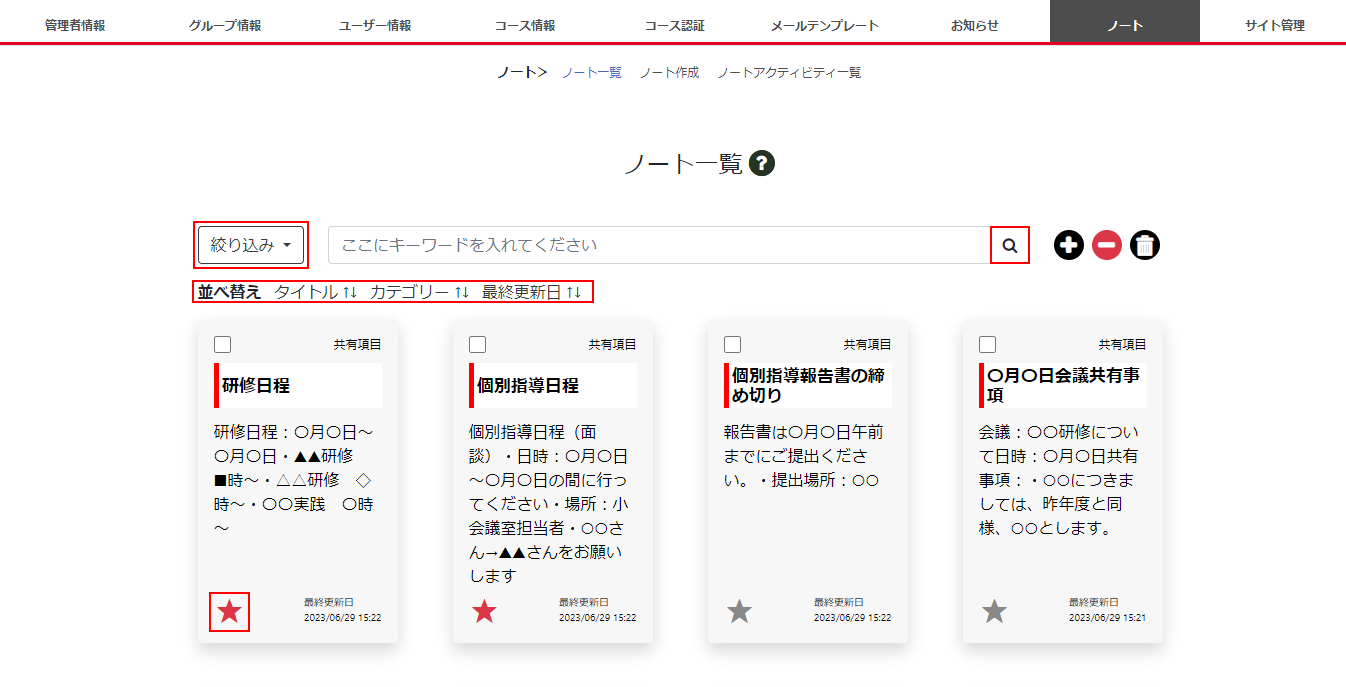Click 共有項目 on 〇月〇日会議共有事項 card
Viewport: 1346px width, 687px height.
1123,344
